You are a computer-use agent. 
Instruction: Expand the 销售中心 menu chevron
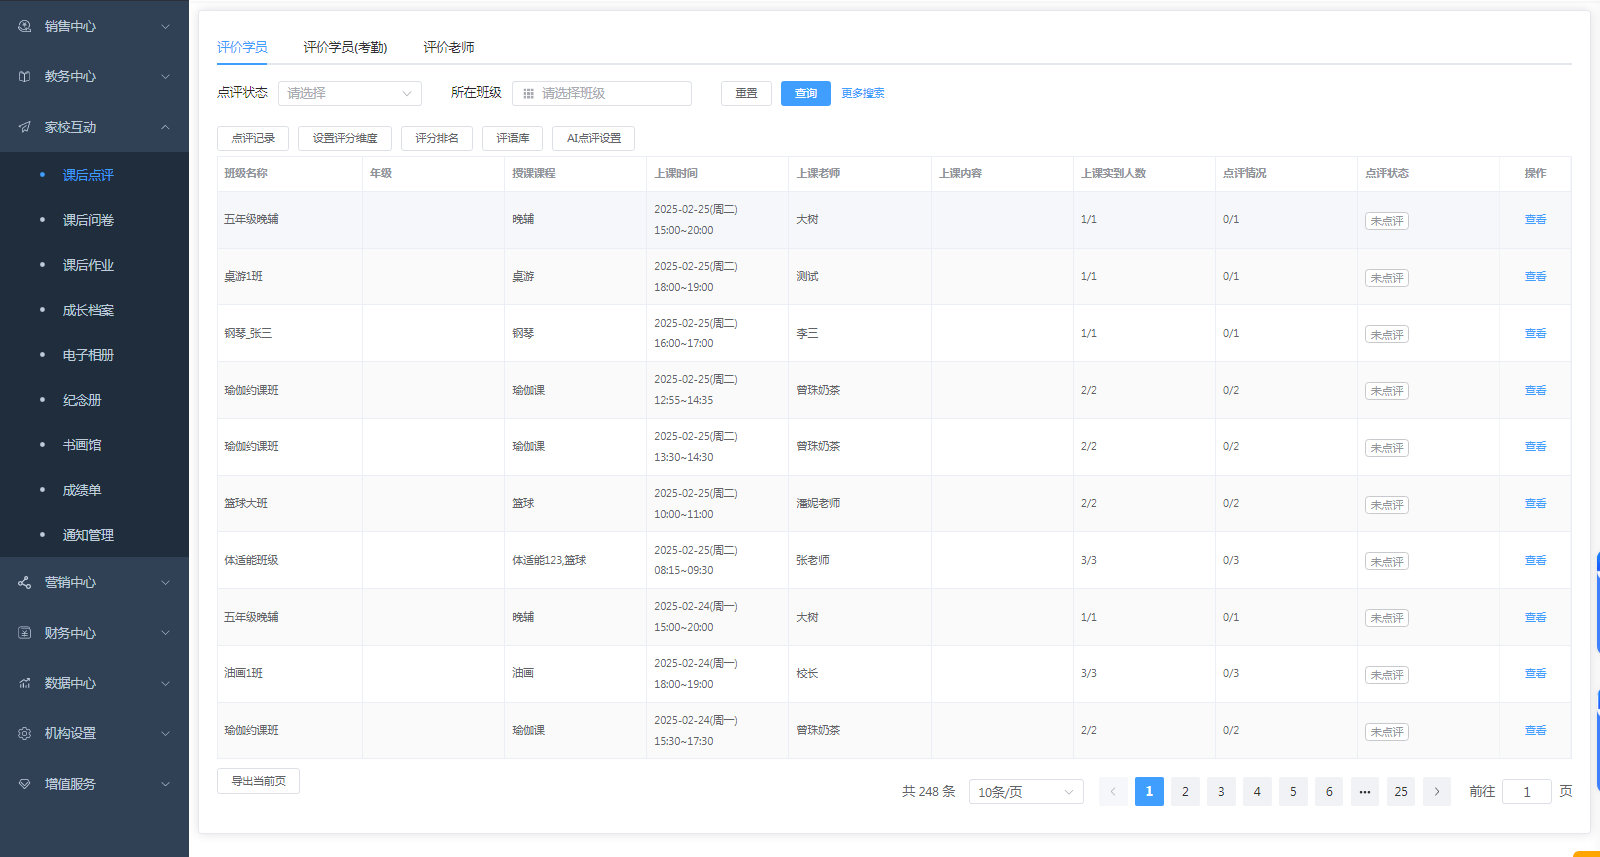[x=166, y=26]
